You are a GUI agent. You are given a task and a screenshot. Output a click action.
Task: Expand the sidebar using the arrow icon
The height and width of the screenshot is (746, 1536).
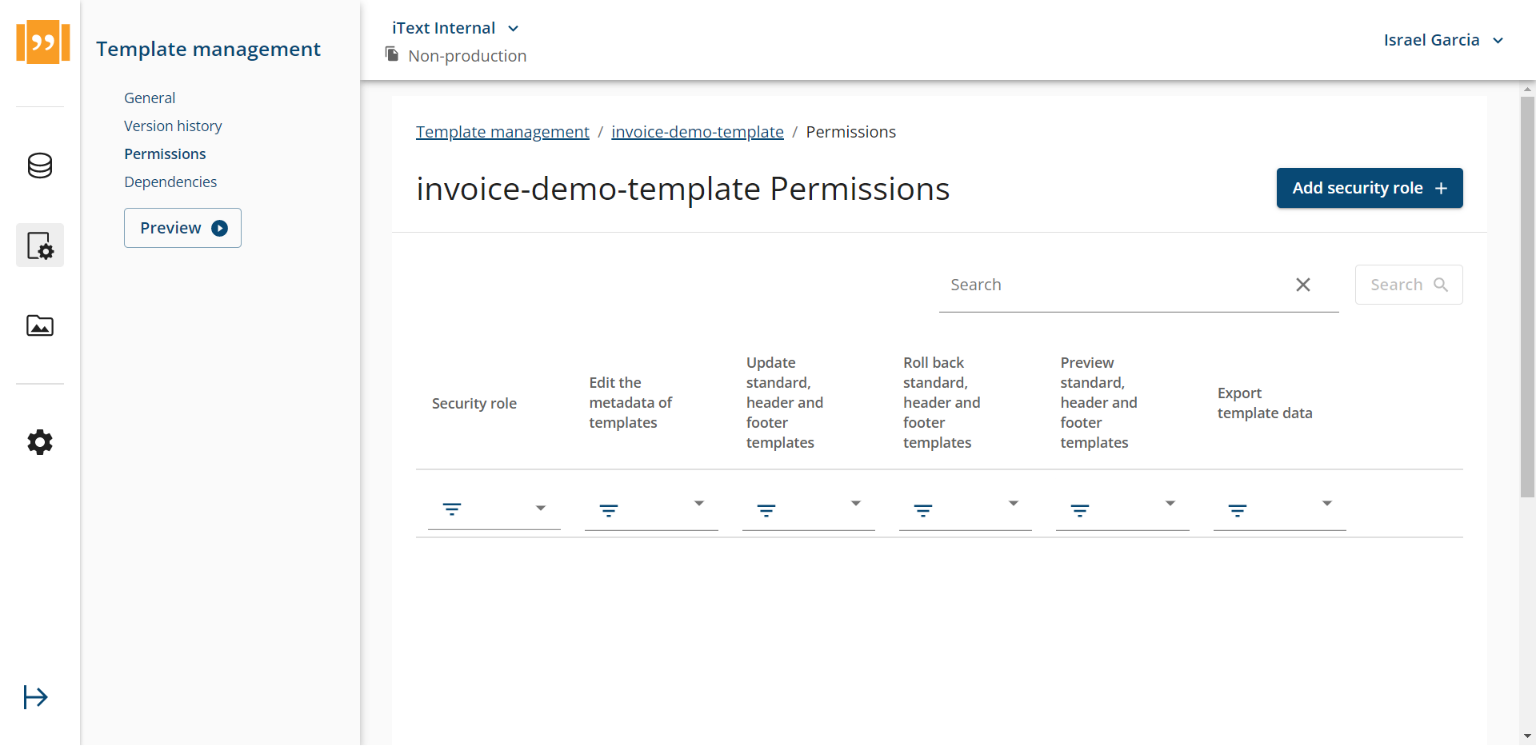tap(35, 697)
